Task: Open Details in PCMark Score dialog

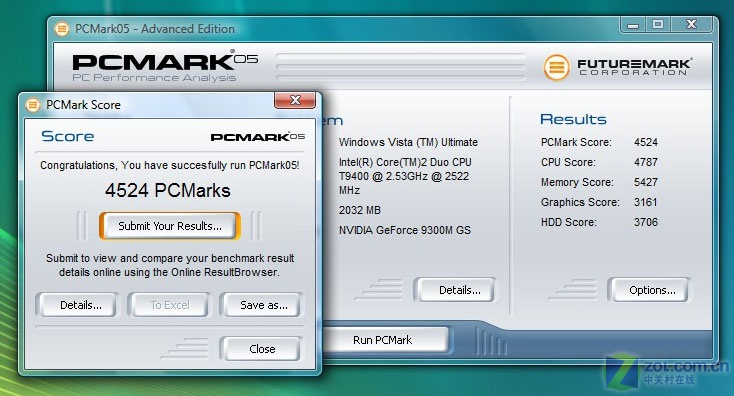Action: (77, 305)
